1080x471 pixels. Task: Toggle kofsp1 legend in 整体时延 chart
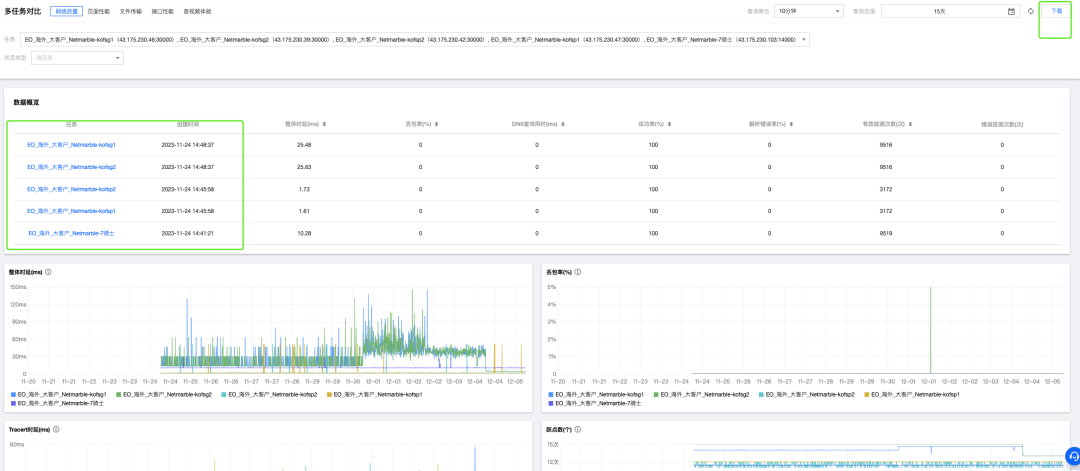click(x=374, y=395)
